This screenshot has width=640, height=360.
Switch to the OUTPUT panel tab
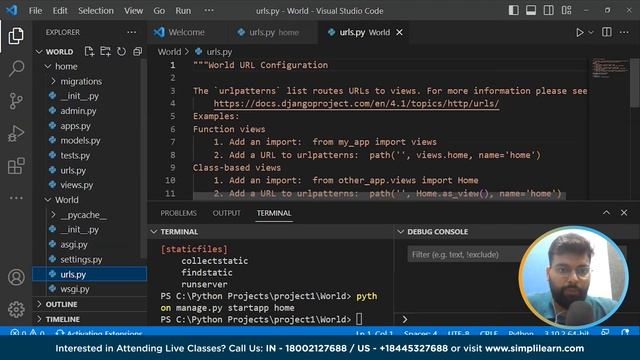click(227, 213)
